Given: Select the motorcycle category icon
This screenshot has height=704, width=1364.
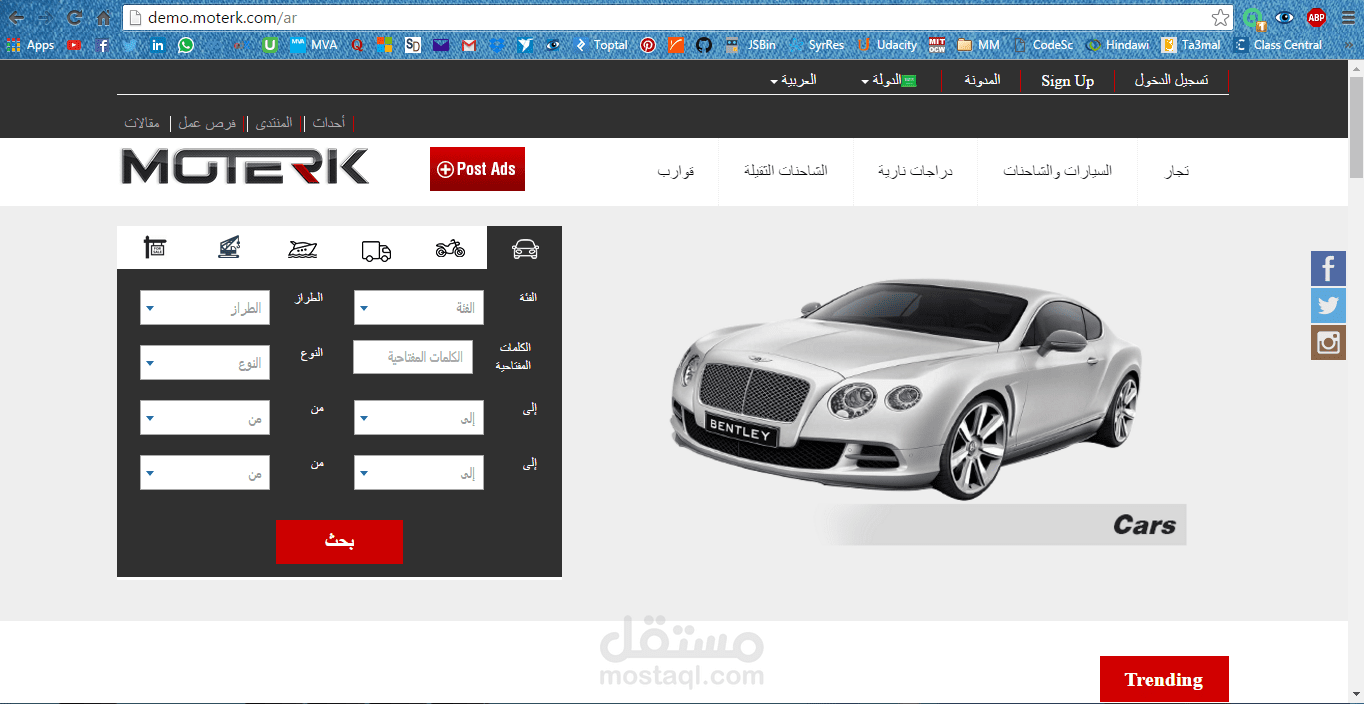Looking at the screenshot, I should [450, 249].
